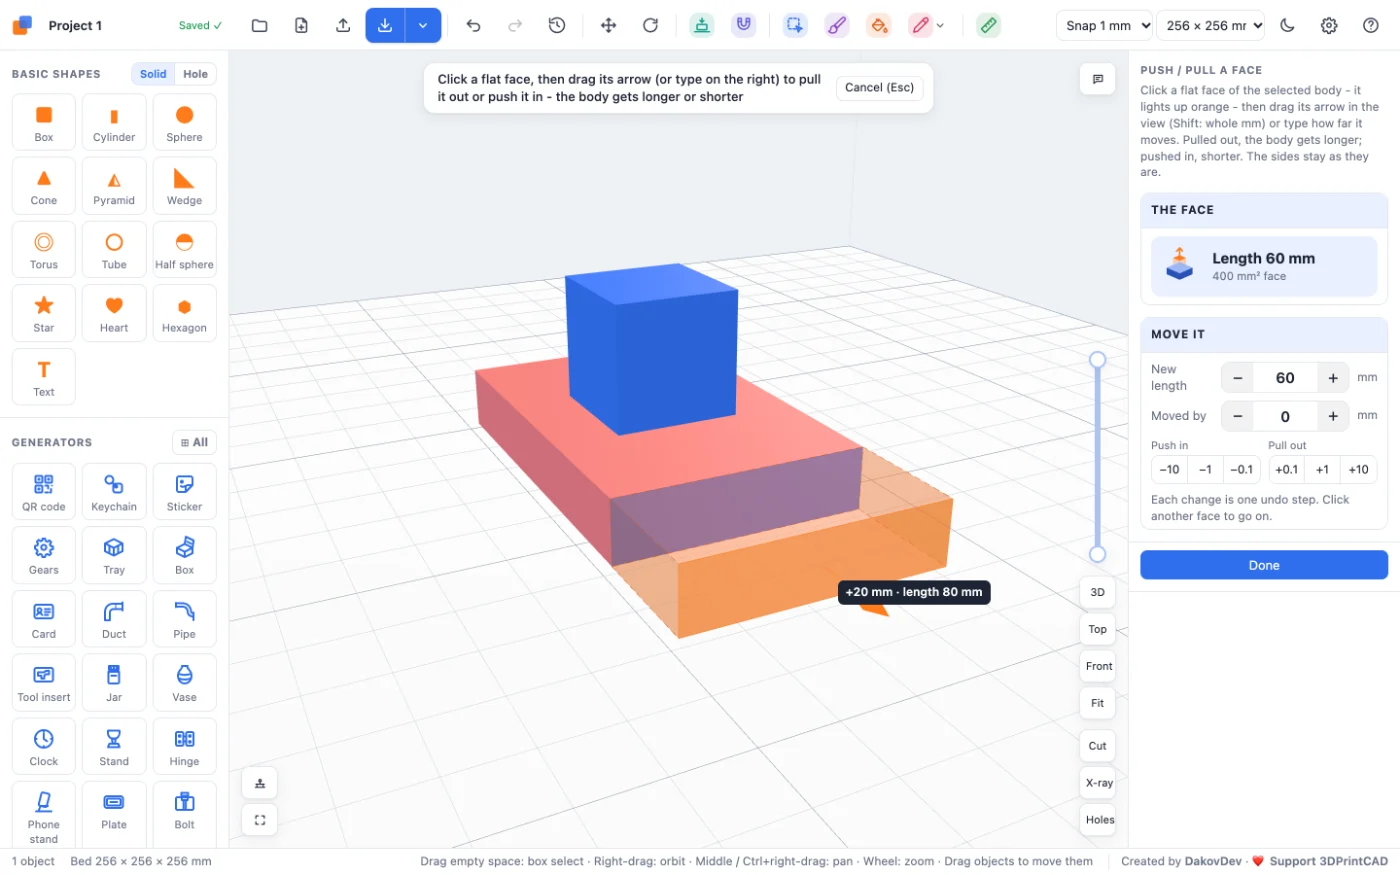This screenshot has height=875, width=1400.
Task: Toggle dark mode moon icon
Action: [1288, 25]
